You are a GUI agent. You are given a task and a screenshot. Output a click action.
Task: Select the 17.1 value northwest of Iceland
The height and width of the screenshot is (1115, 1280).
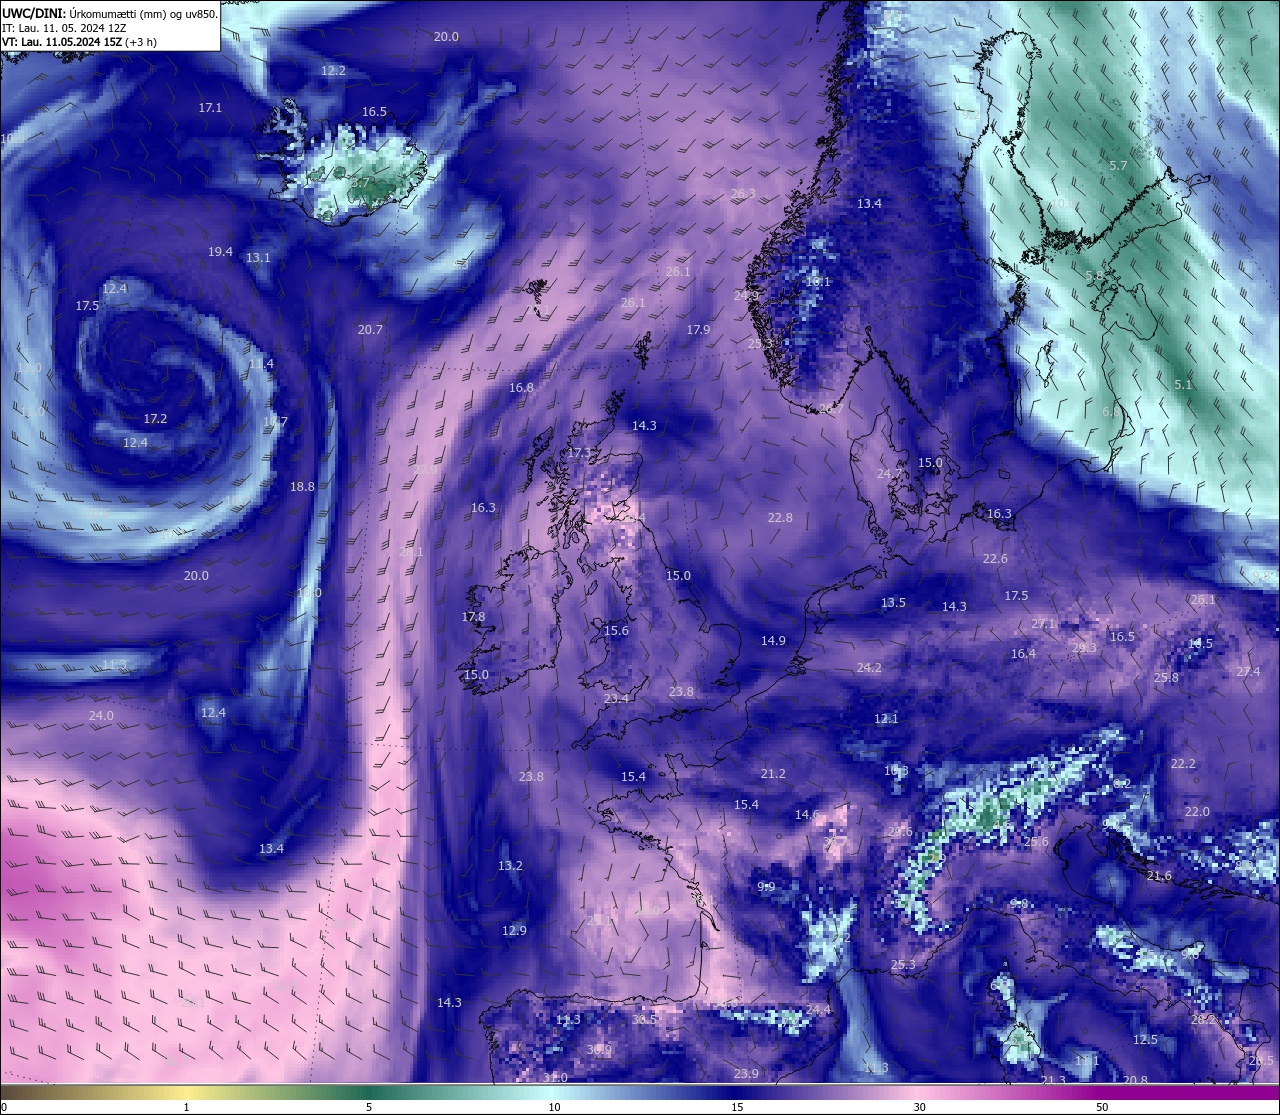210,107
